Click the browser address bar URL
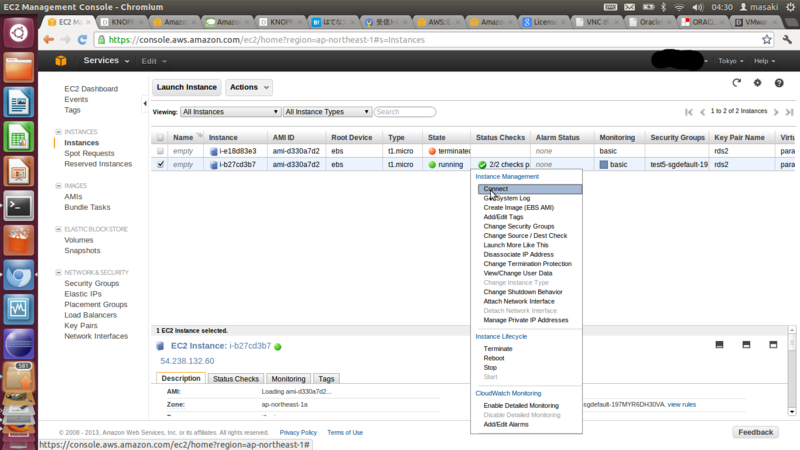 [266, 40]
